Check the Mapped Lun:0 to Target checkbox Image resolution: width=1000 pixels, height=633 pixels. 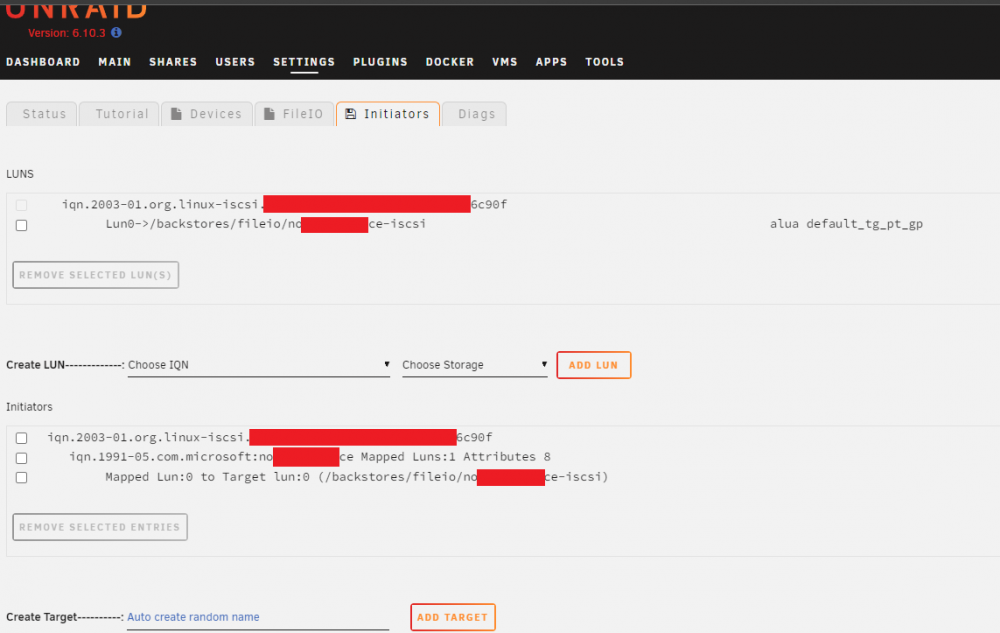pyautogui.click(x=22, y=477)
